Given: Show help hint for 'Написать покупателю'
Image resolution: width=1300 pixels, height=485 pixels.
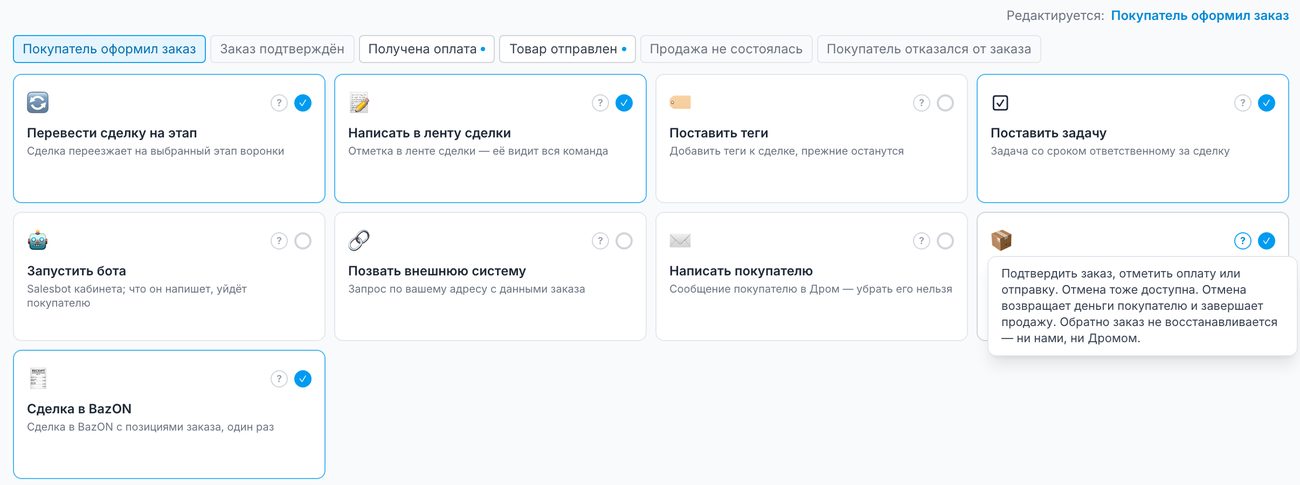Looking at the screenshot, I should pyautogui.click(x=921, y=240).
